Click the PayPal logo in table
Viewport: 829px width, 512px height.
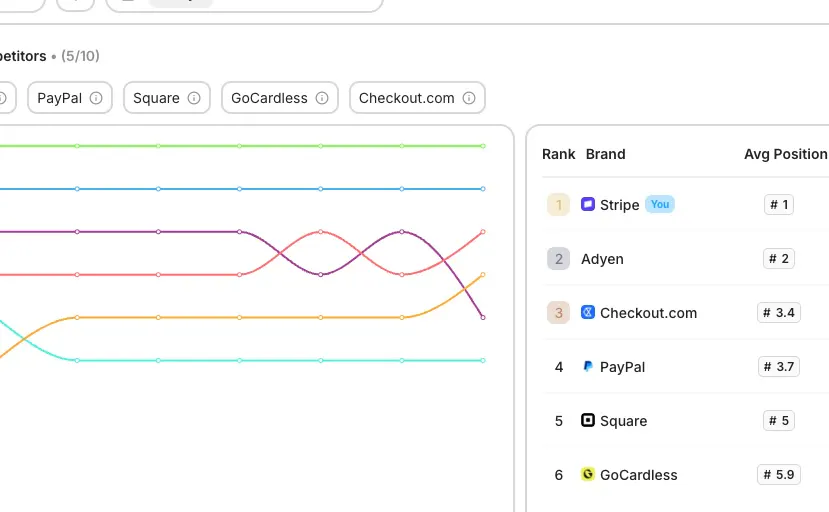(588, 366)
